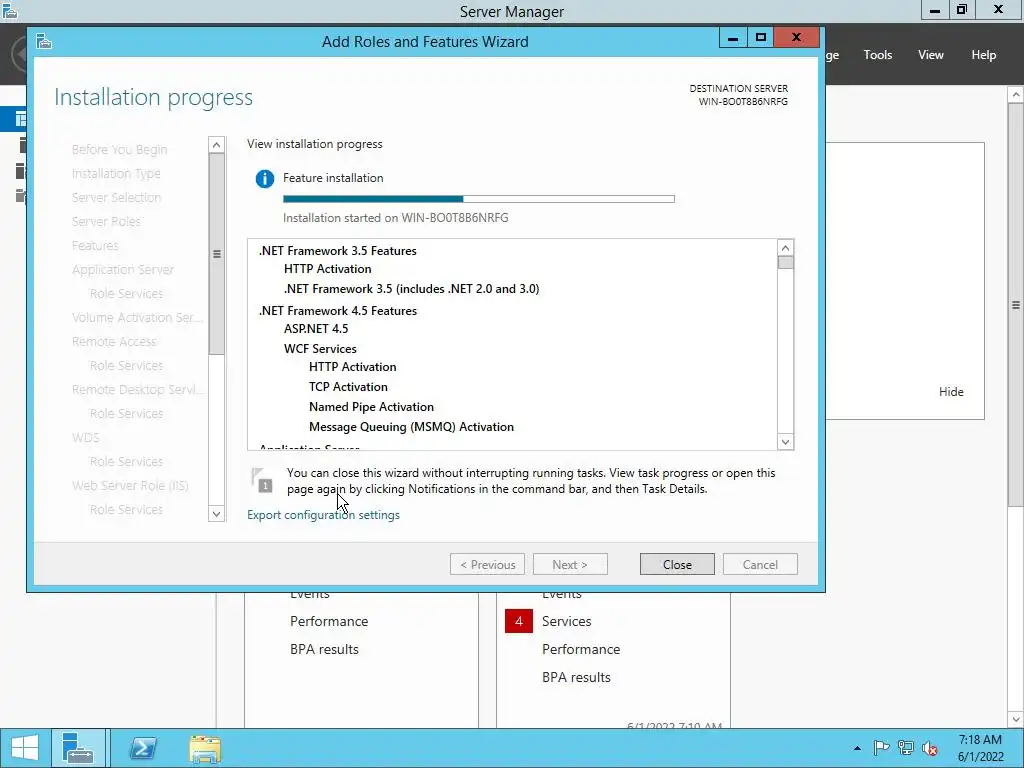This screenshot has width=1024, height=768.
Task: Click 'Remote Access' wizard step
Action: coord(114,342)
